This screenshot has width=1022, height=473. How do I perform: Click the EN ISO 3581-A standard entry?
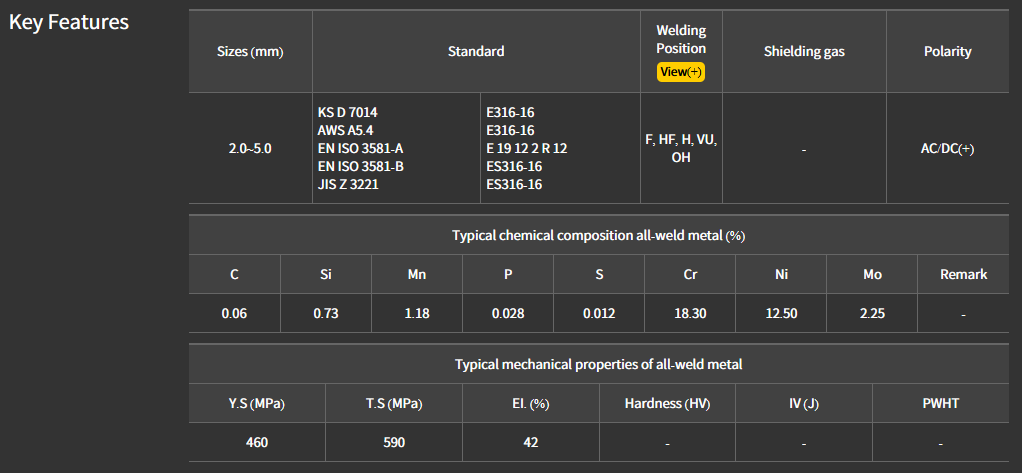click(360, 148)
